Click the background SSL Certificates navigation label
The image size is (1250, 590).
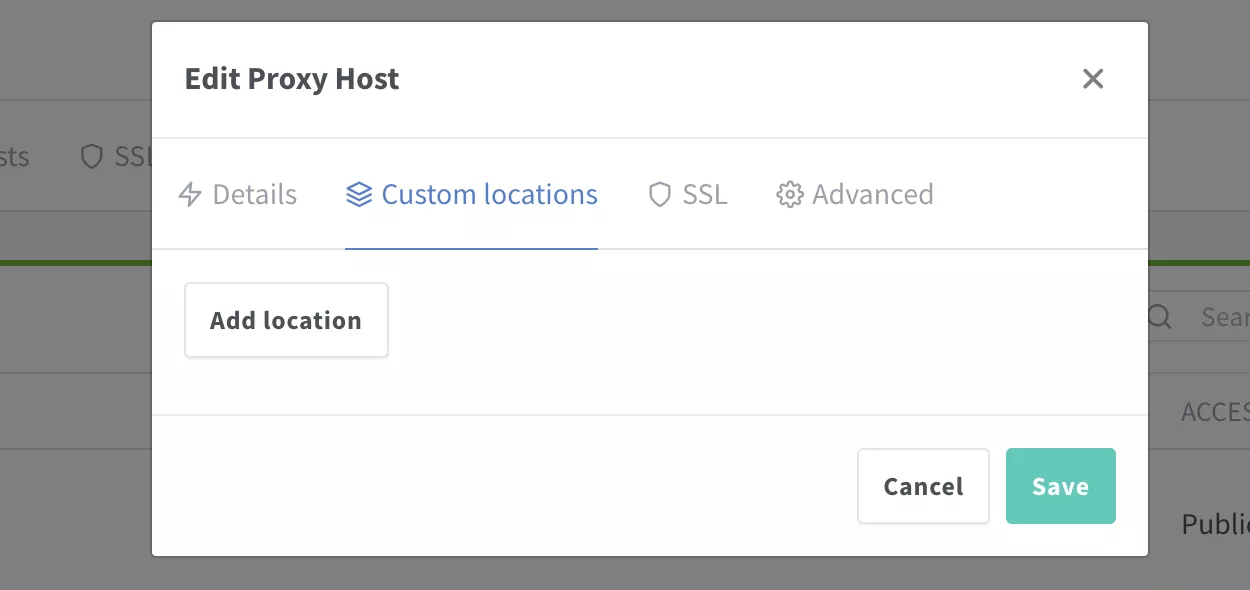click(133, 157)
